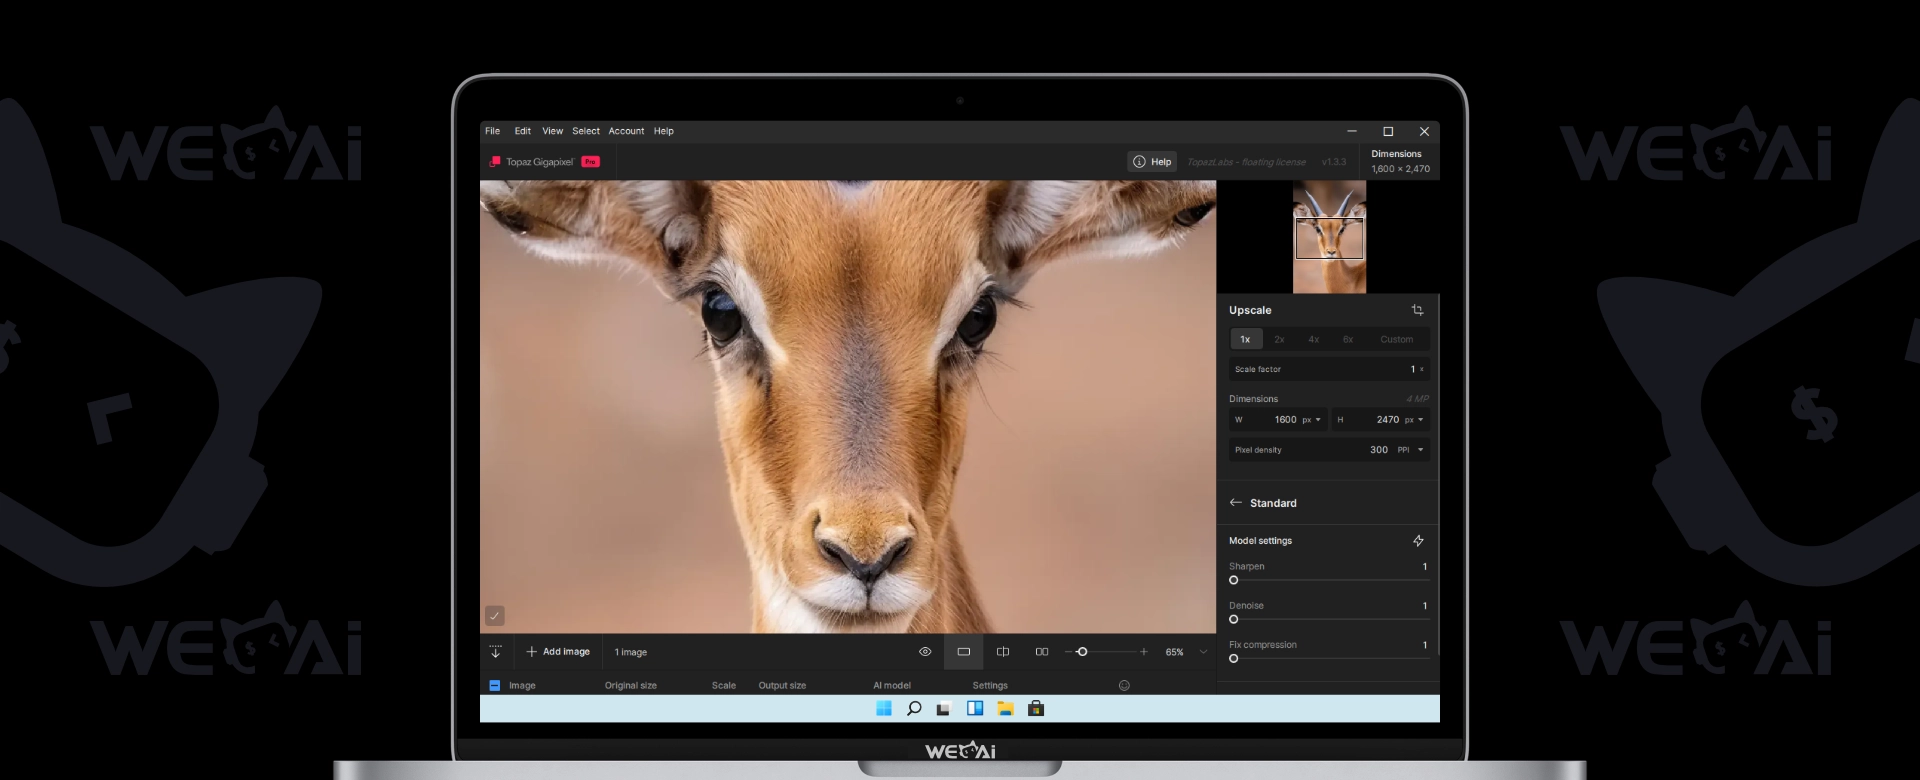Click the Standard model label
Screen dimensions: 1920x780
point(1273,503)
